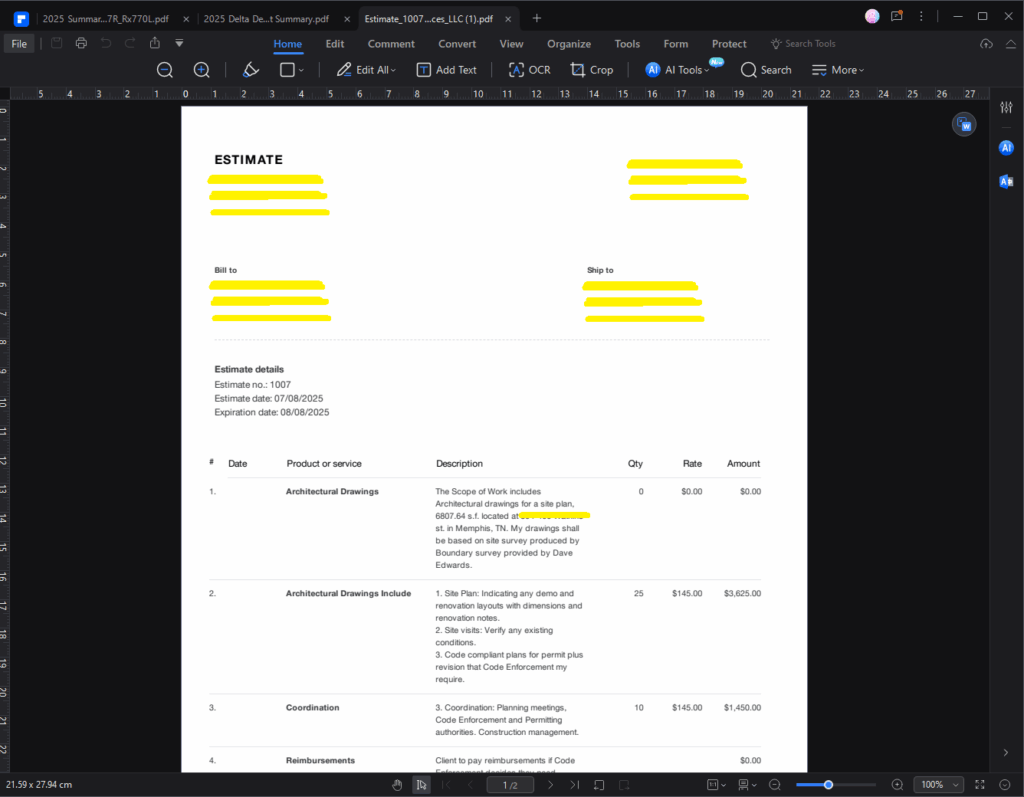Zoom out using status bar button
Screen dimensions: 1024x797
tap(775, 785)
